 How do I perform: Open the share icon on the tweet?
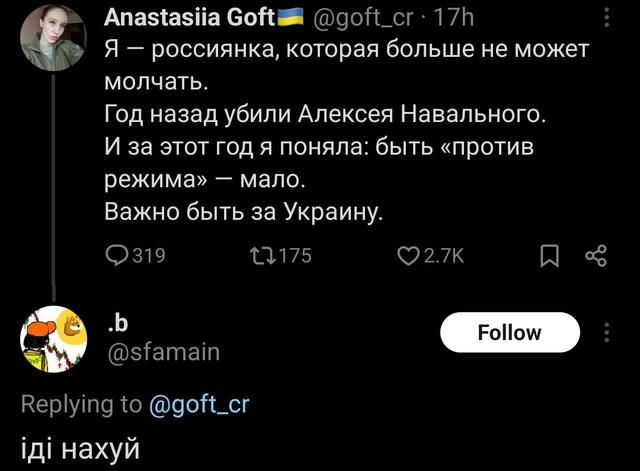(x=595, y=256)
